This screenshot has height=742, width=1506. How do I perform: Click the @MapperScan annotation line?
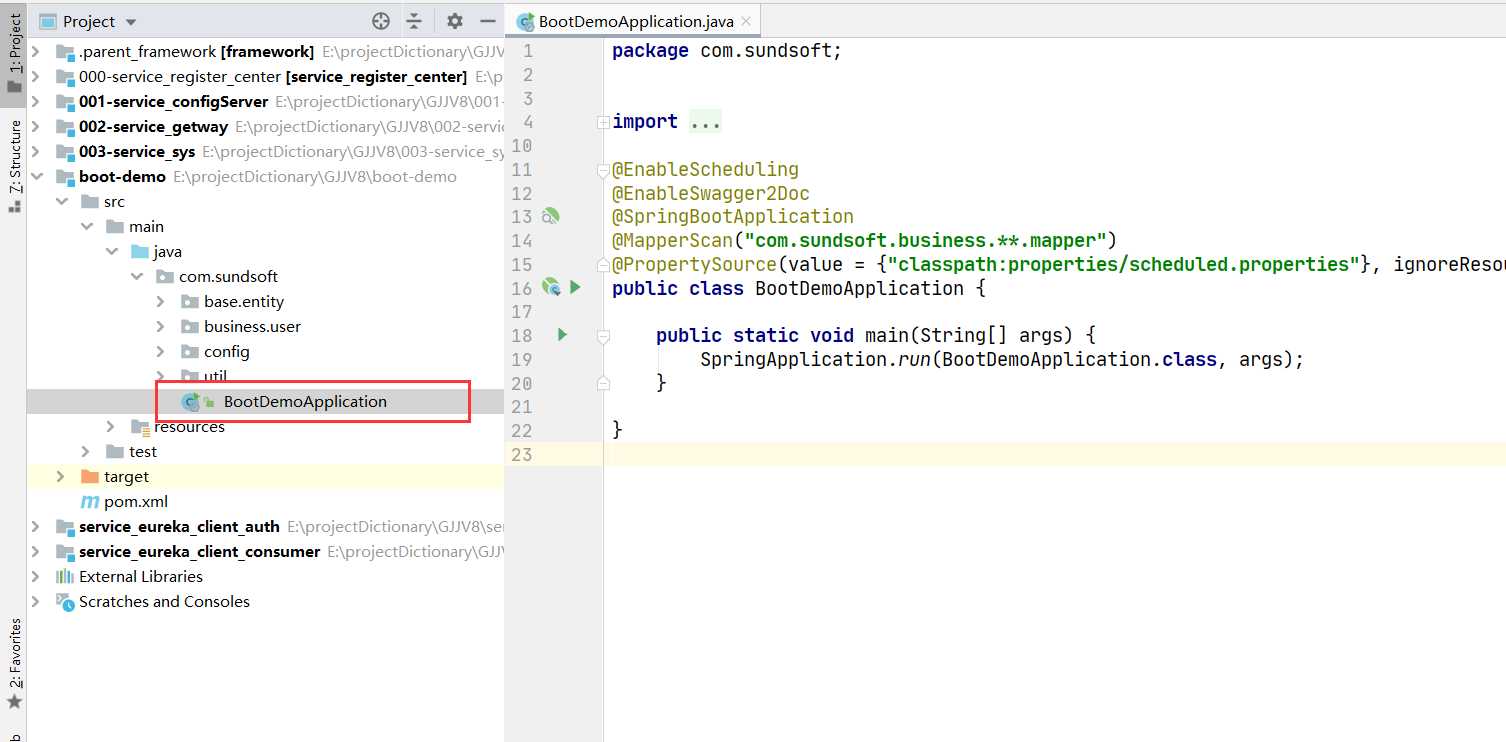864,240
